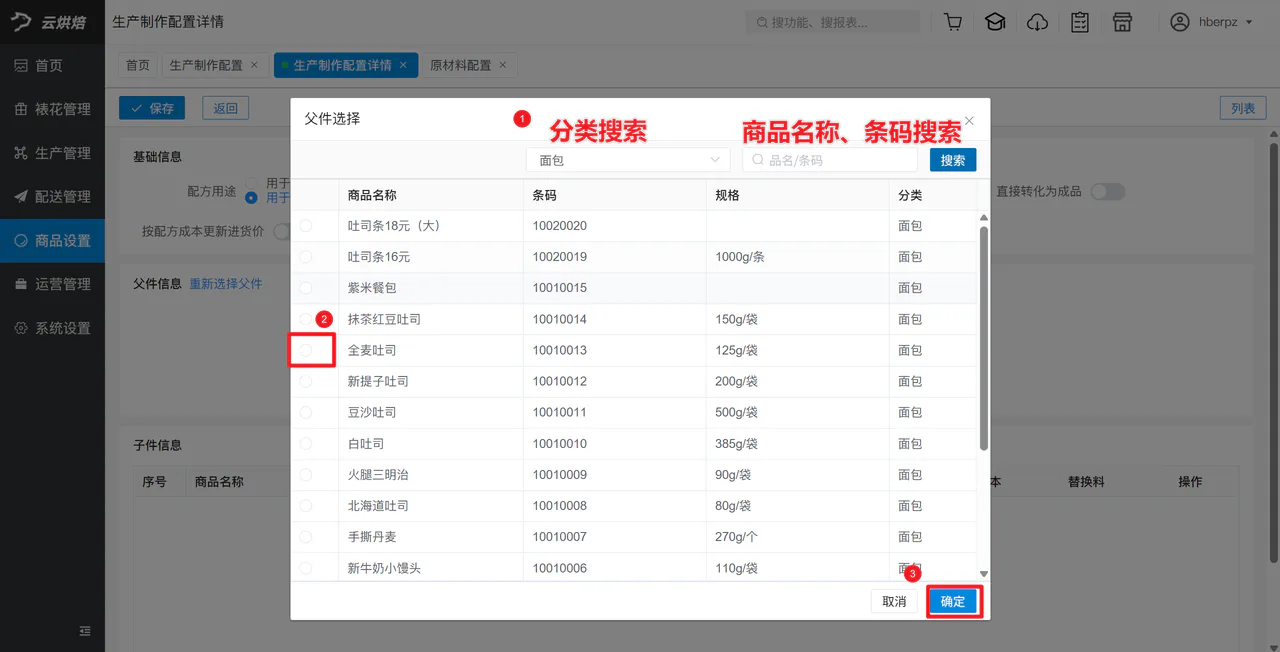Click the graduation cap tutorial icon
1280x652 pixels.
click(995, 22)
